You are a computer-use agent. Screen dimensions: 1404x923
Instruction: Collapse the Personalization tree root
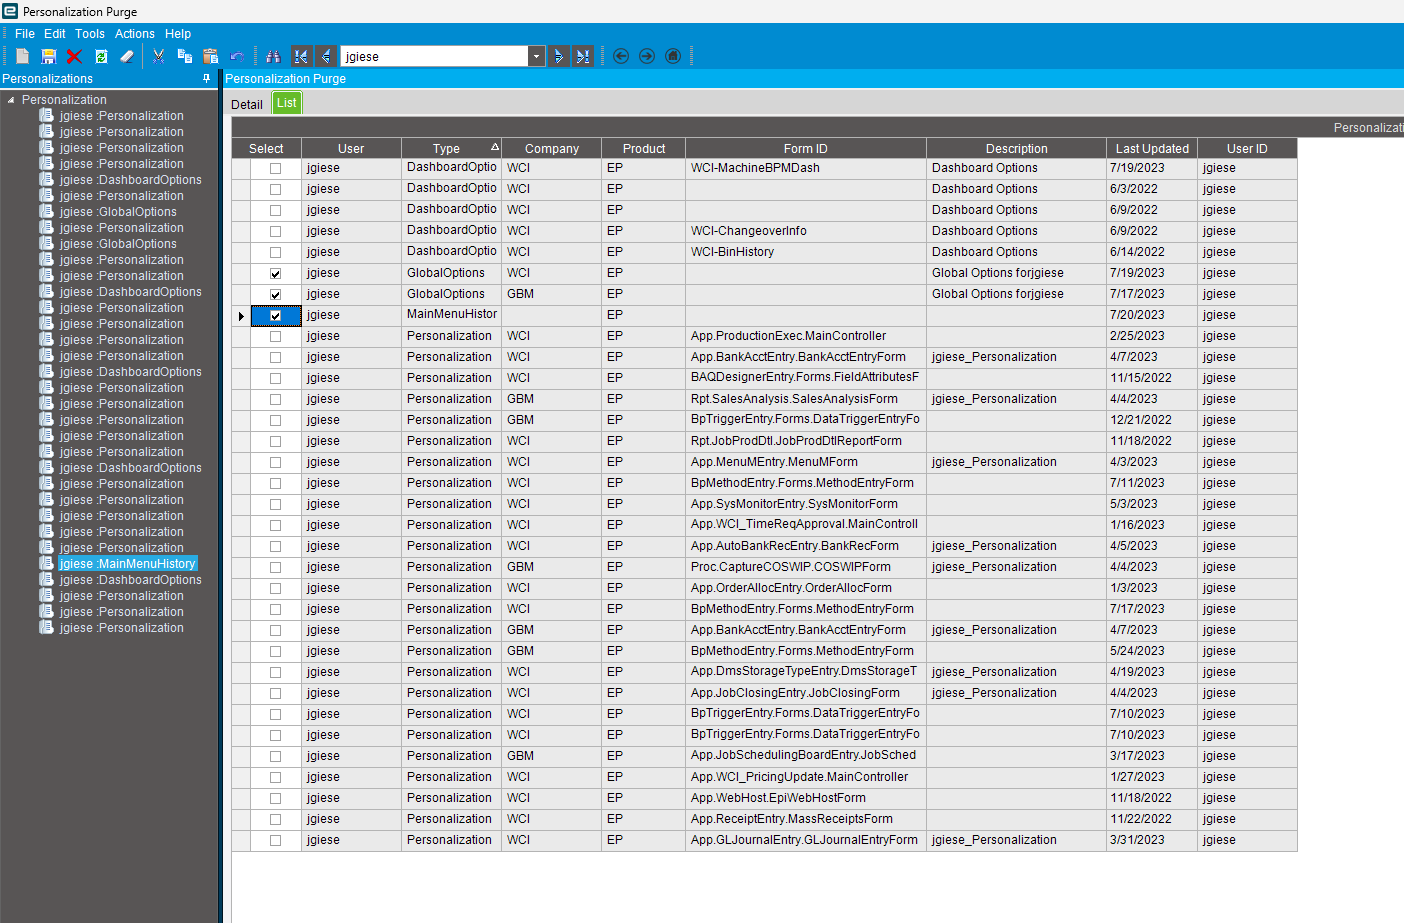[11, 100]
